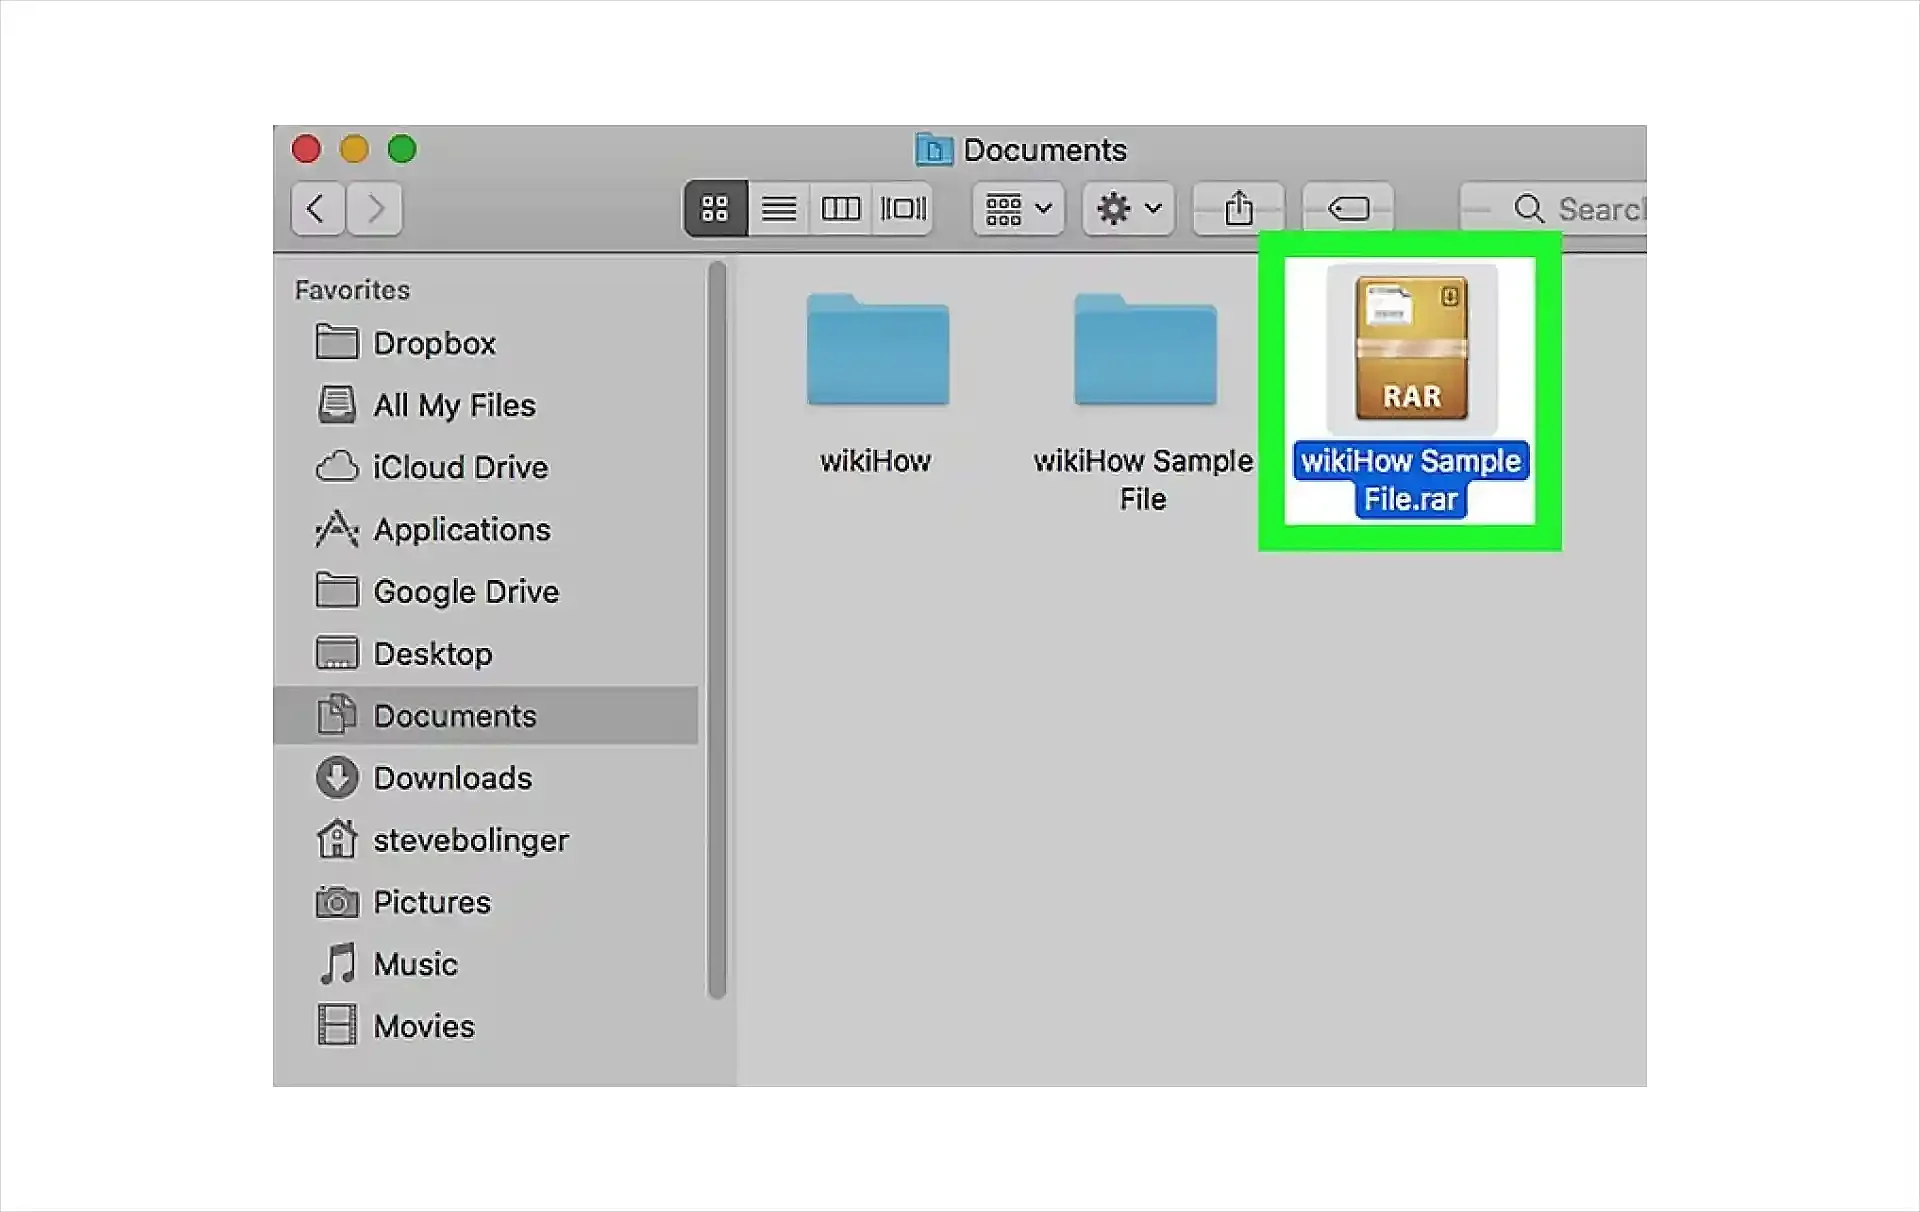Minimize the window with yellow button

click(x=354, y=149)
